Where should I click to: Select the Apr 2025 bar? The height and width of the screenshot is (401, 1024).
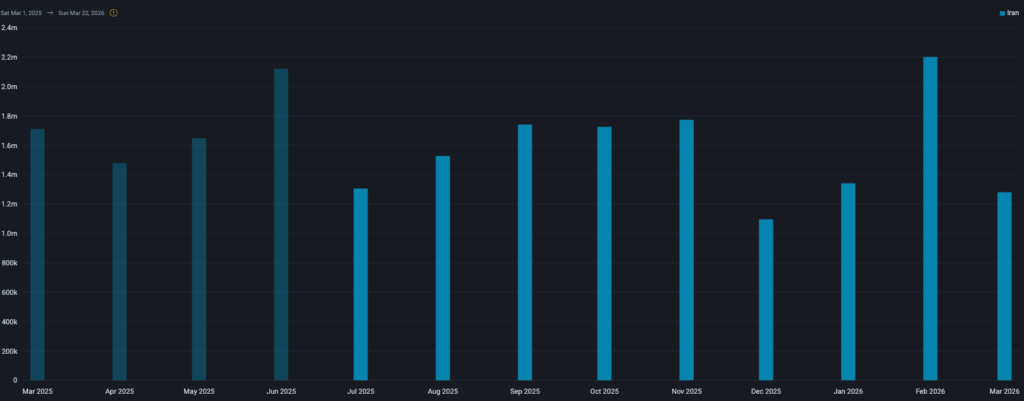(120, 272)
